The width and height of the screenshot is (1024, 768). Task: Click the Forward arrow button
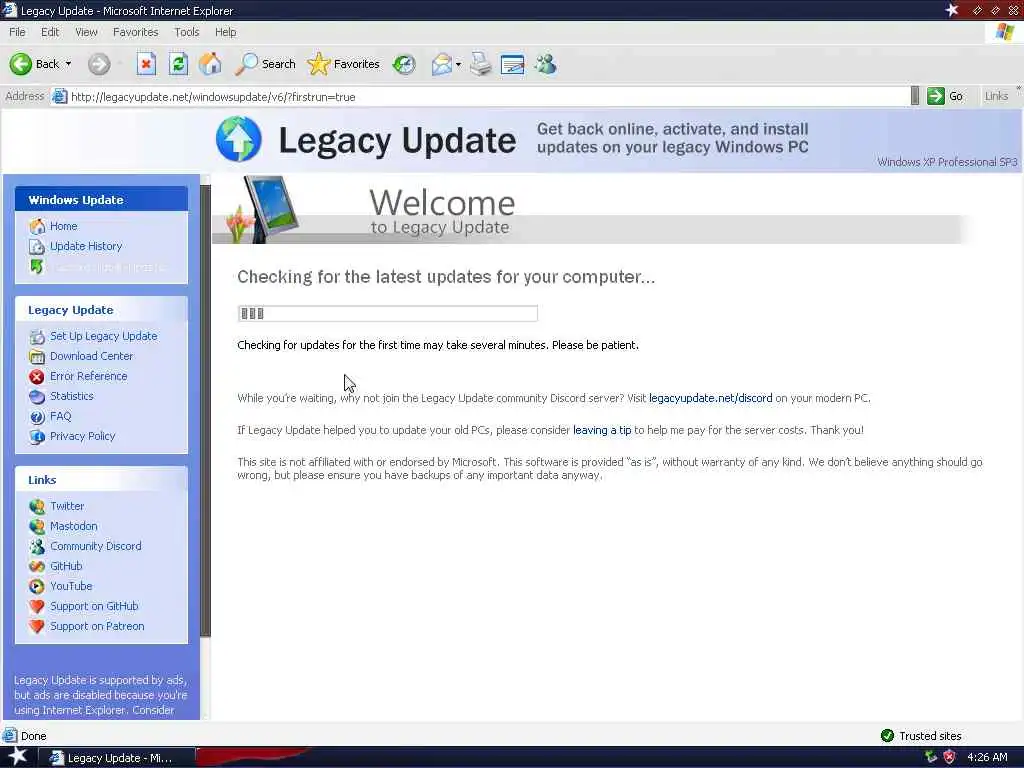pyautogui.click(x=99, y=64)
